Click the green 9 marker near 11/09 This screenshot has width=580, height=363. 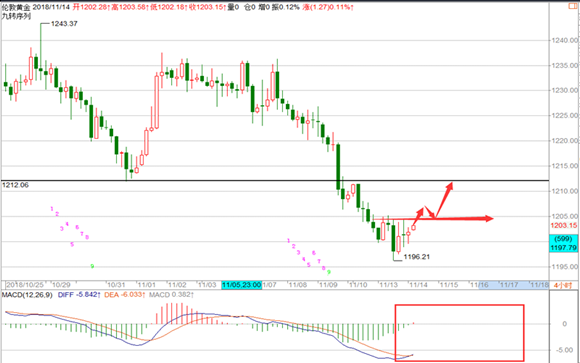(328, 272)
